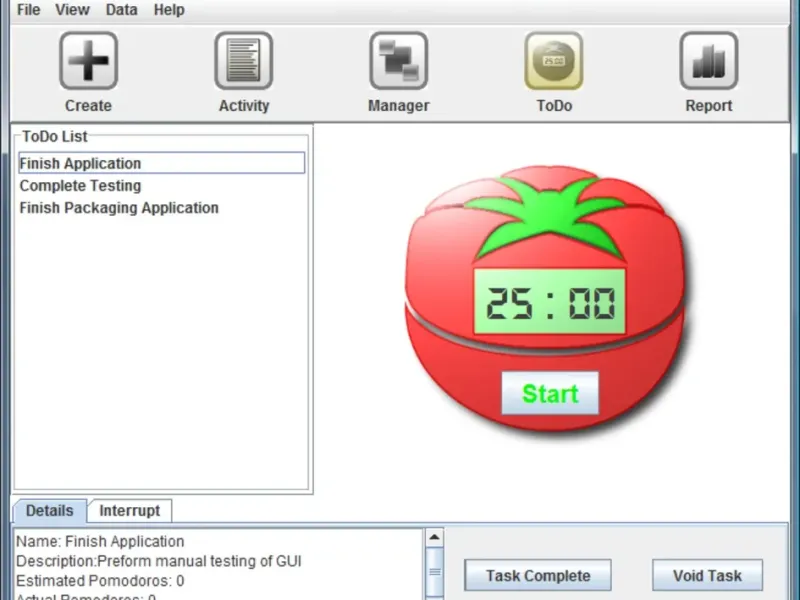Viewport: 800px width, 600px height.
Task: Select the ToDo timer icon
Action: click(554, 61)
